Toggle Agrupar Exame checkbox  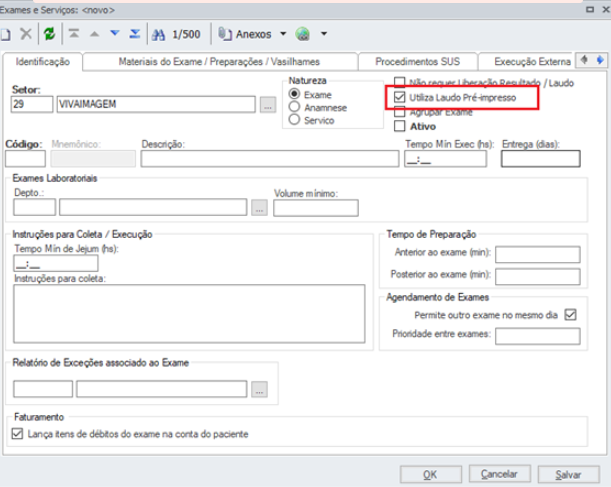coord(399,112)
